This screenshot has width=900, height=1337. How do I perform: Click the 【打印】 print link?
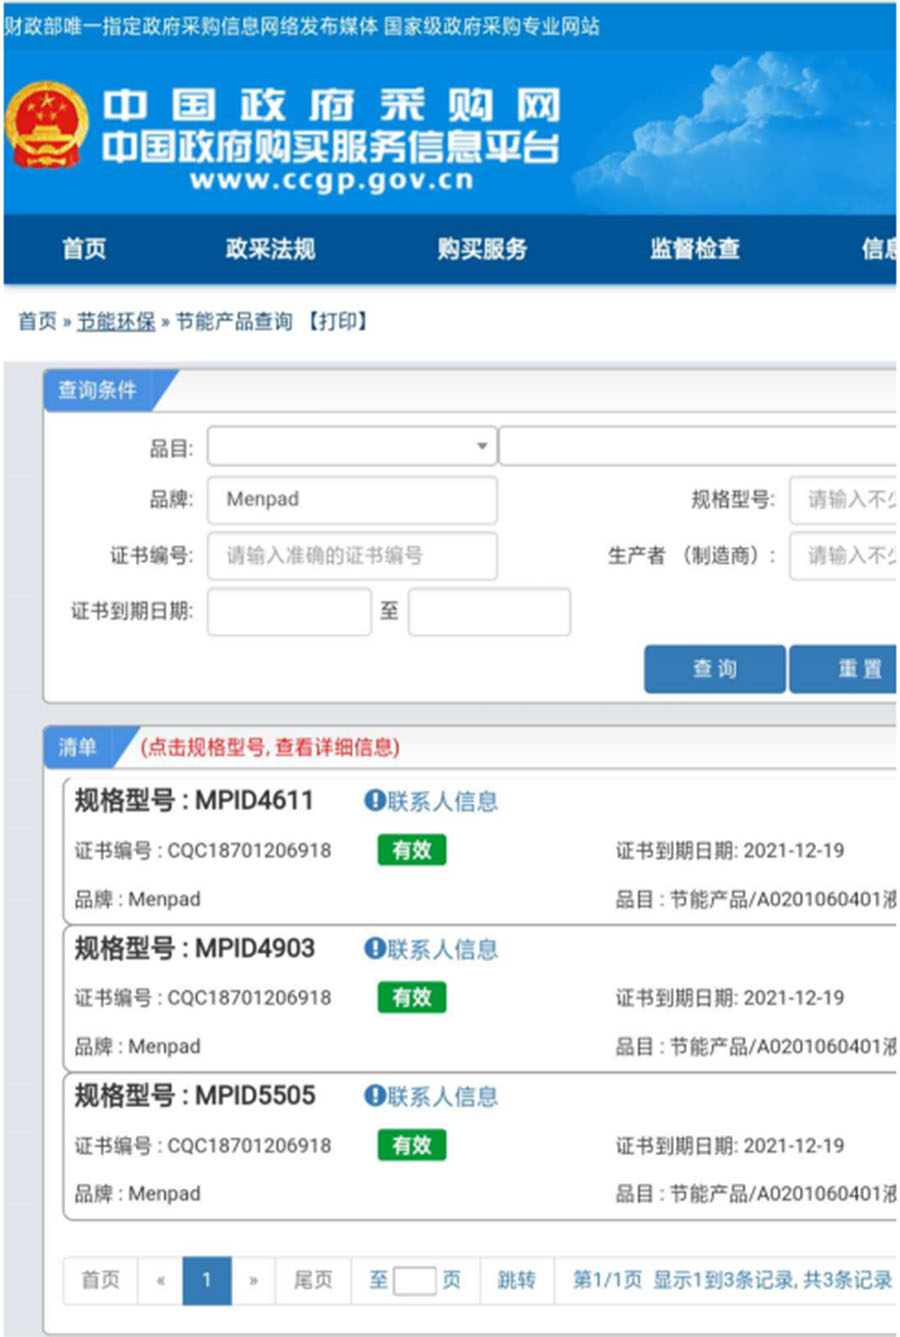(338, 321)
